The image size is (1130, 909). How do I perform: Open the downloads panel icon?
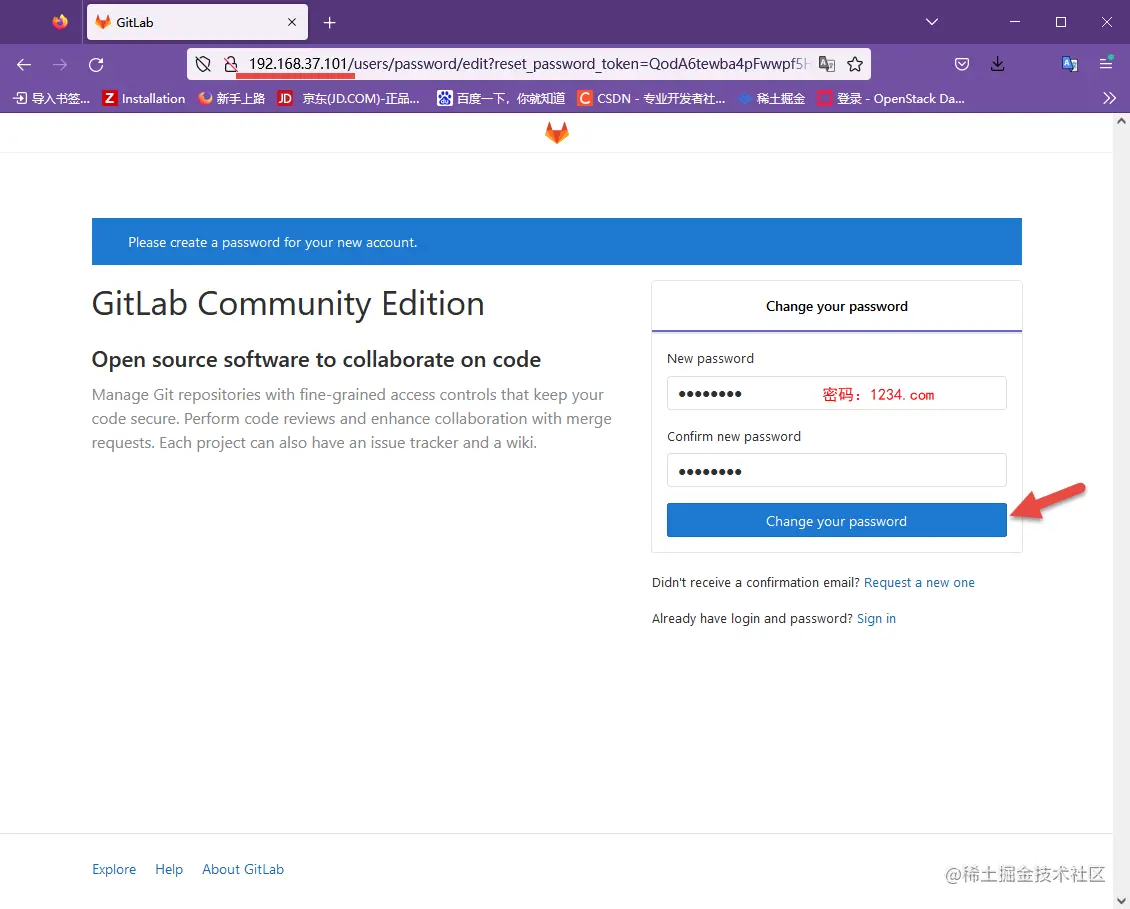tap(997, 64)
